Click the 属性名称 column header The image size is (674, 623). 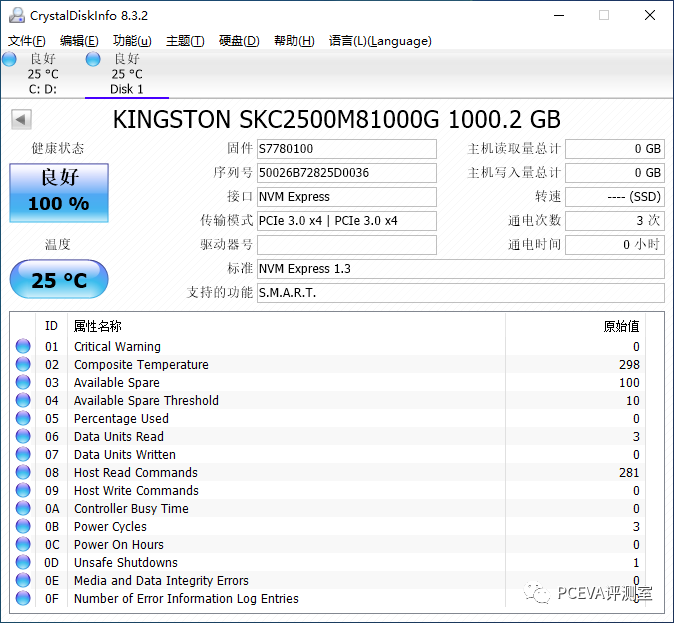coord(98,326)
